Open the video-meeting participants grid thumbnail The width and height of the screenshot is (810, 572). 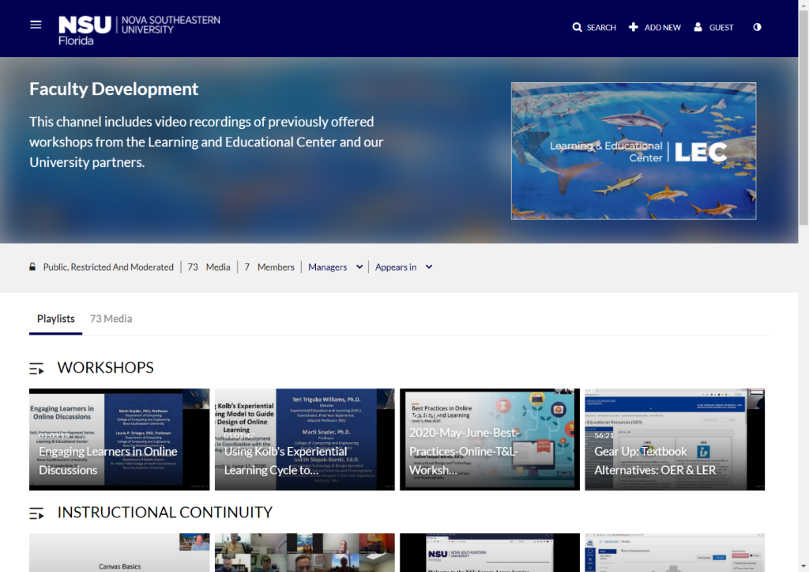[x=305, y=552]
